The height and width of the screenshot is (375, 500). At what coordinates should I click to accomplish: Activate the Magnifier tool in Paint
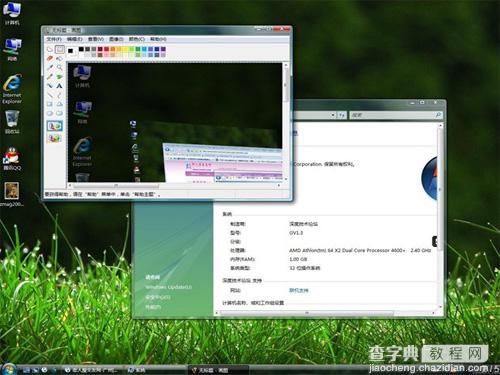[x=59, y=68]
